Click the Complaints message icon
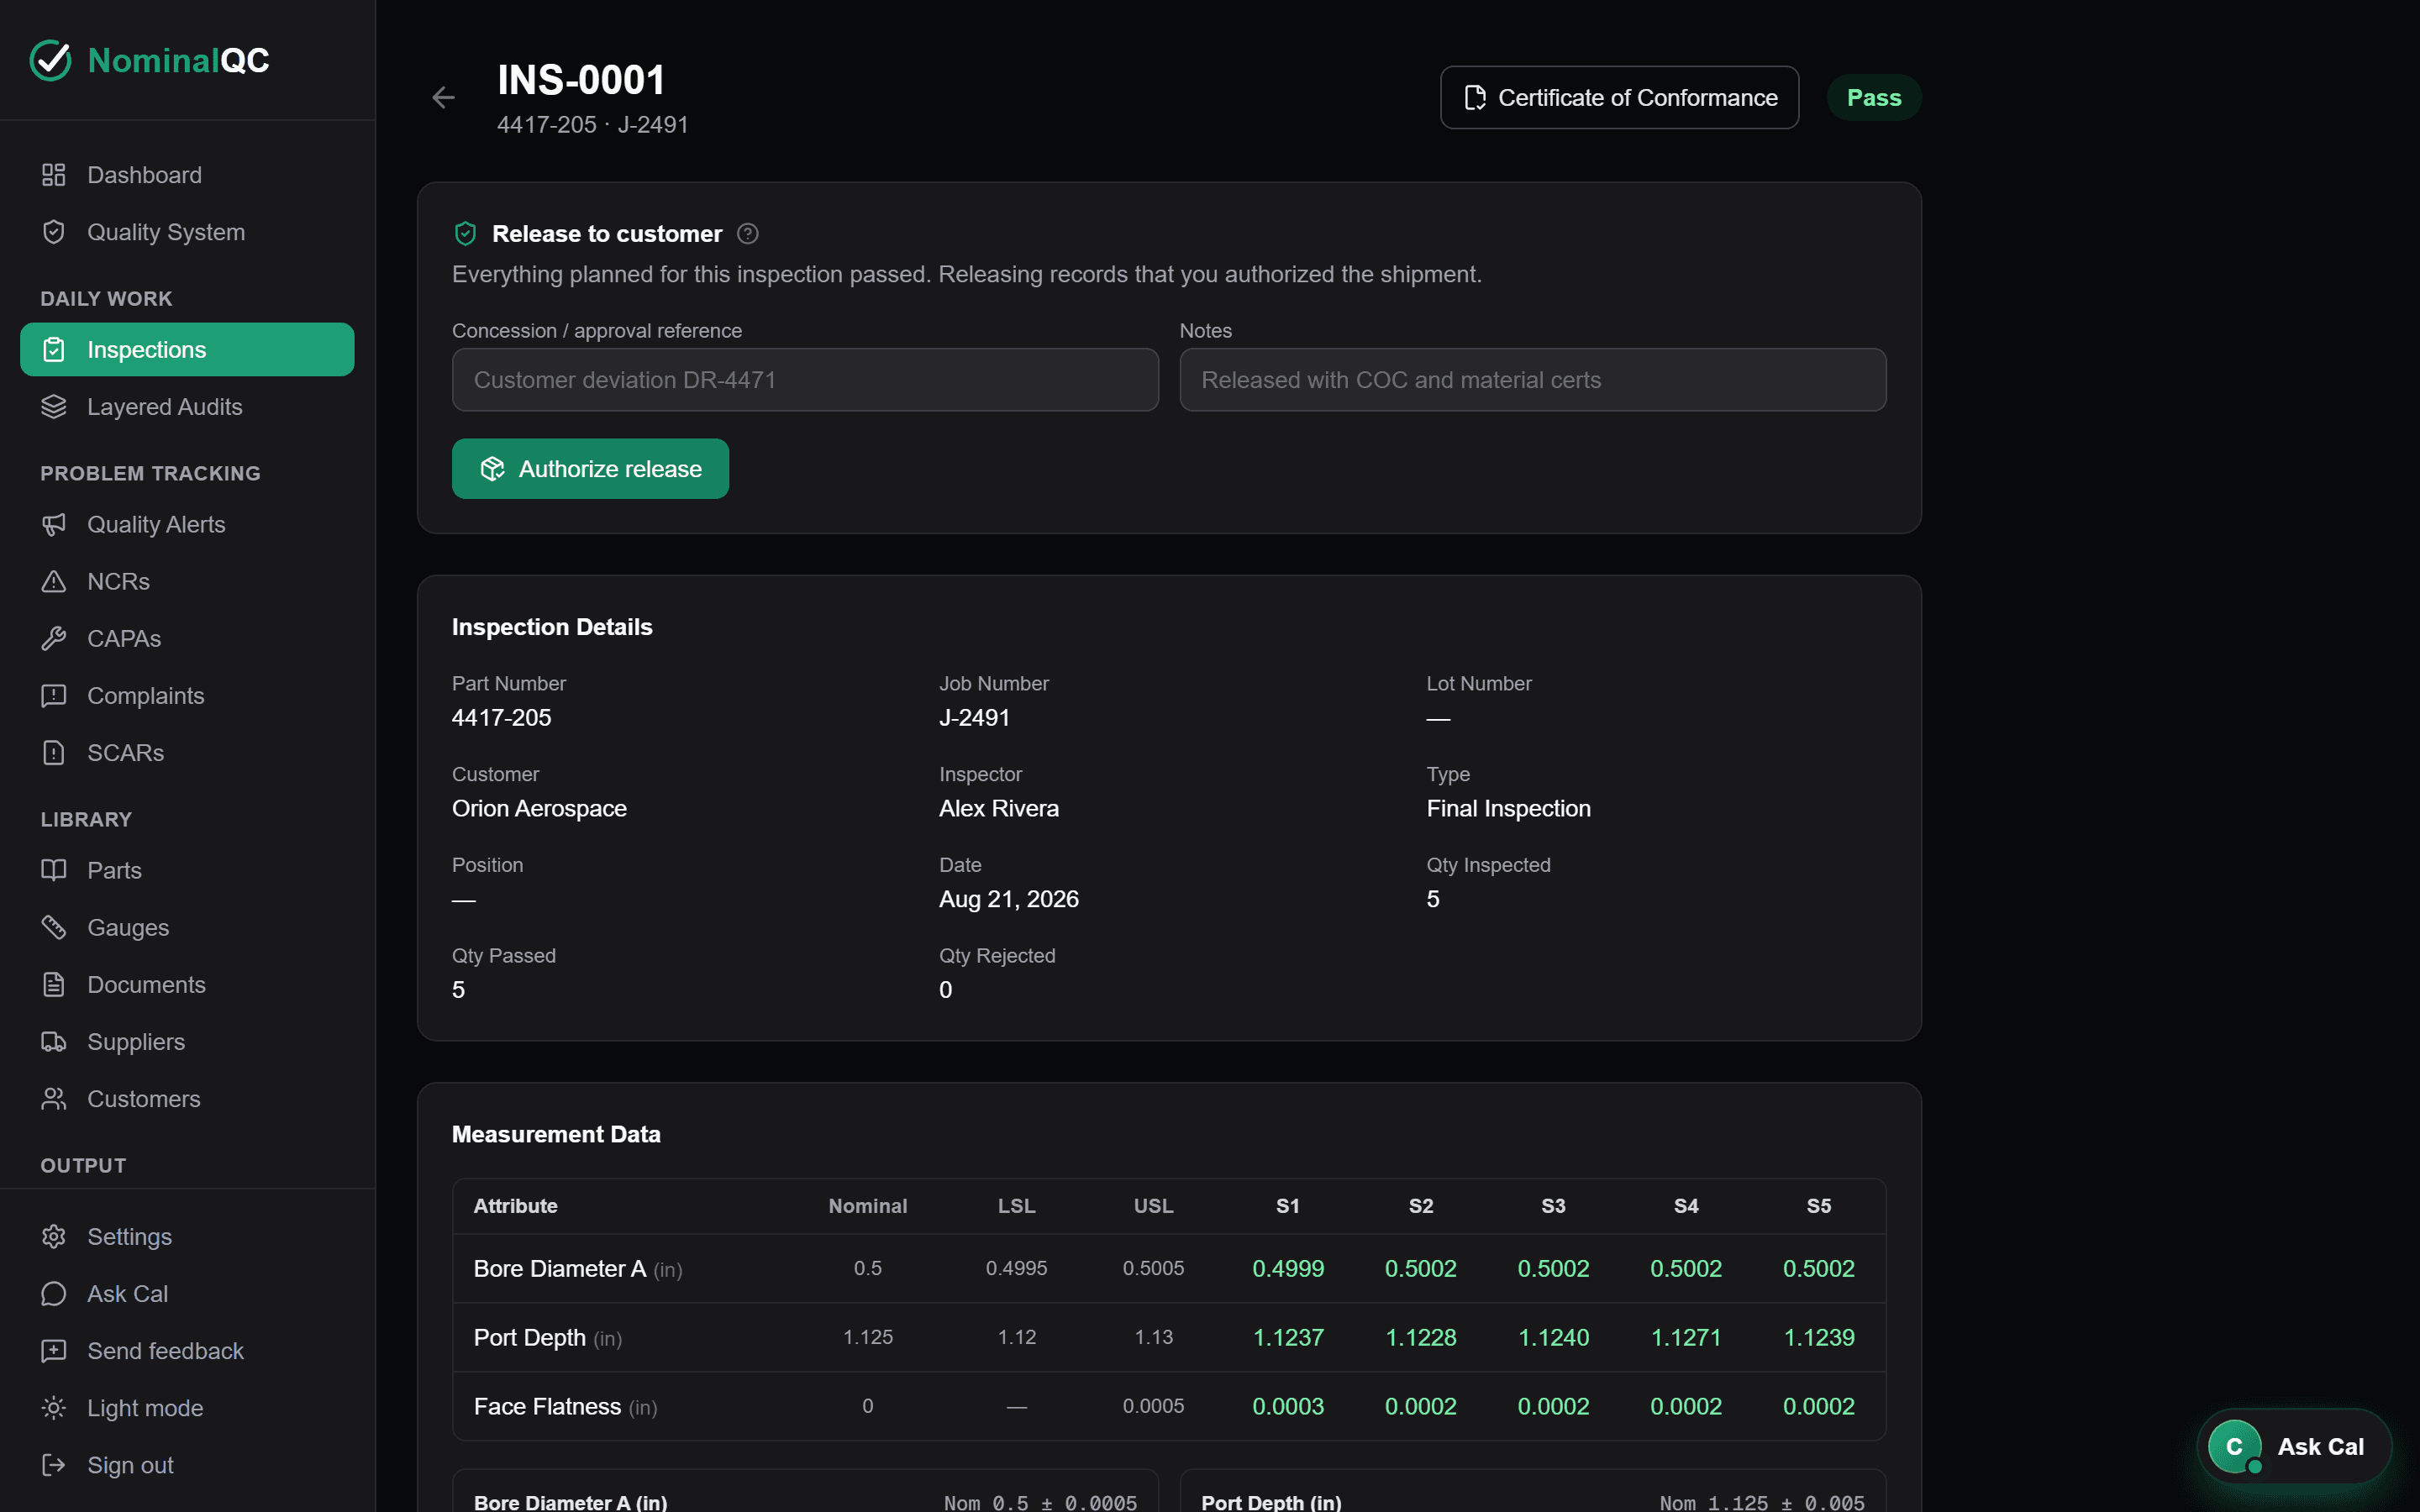The image size is (2420, 1512). [54, 695]
